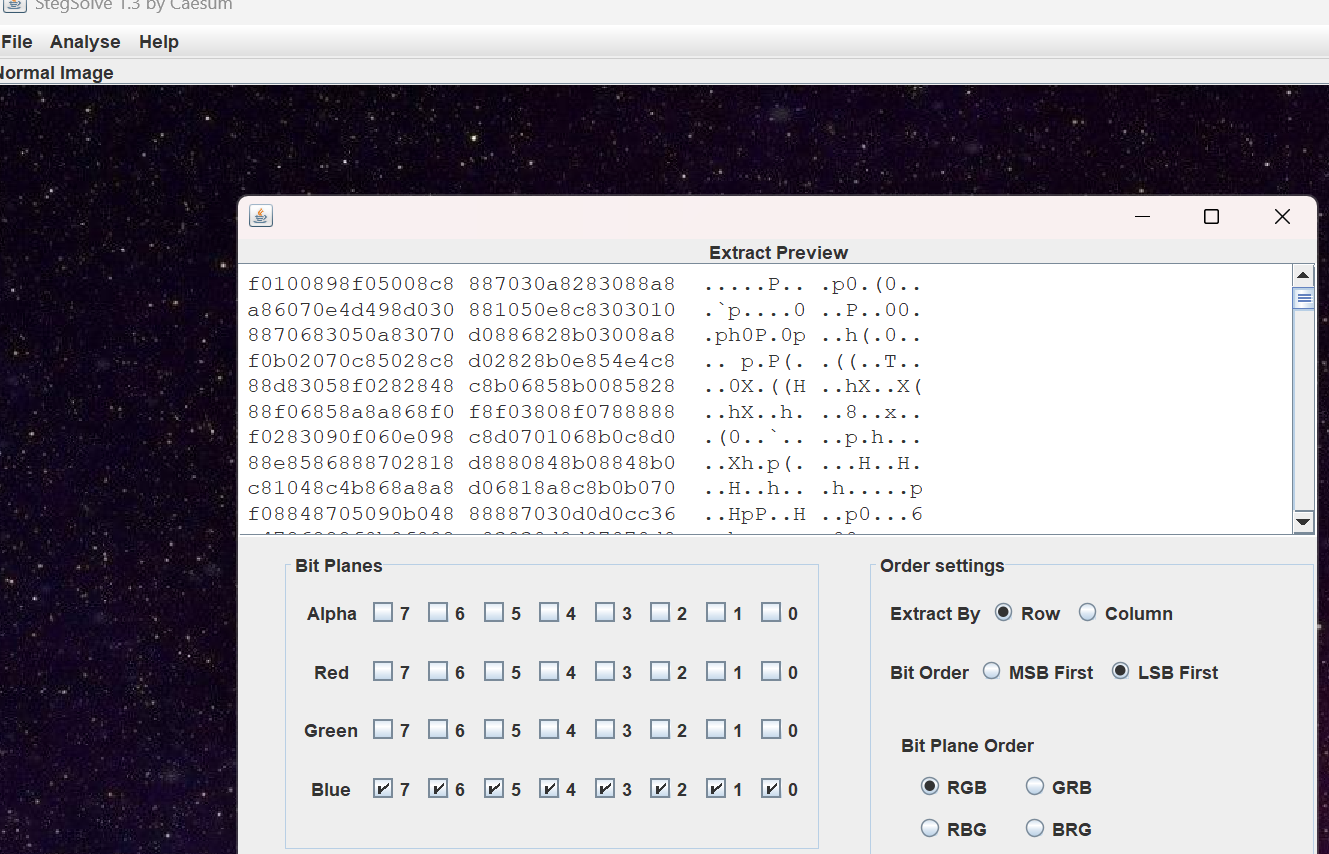Select GRB bit plane order
The width and height of the screenshot is (1329, 854).
pos(1035,787)
